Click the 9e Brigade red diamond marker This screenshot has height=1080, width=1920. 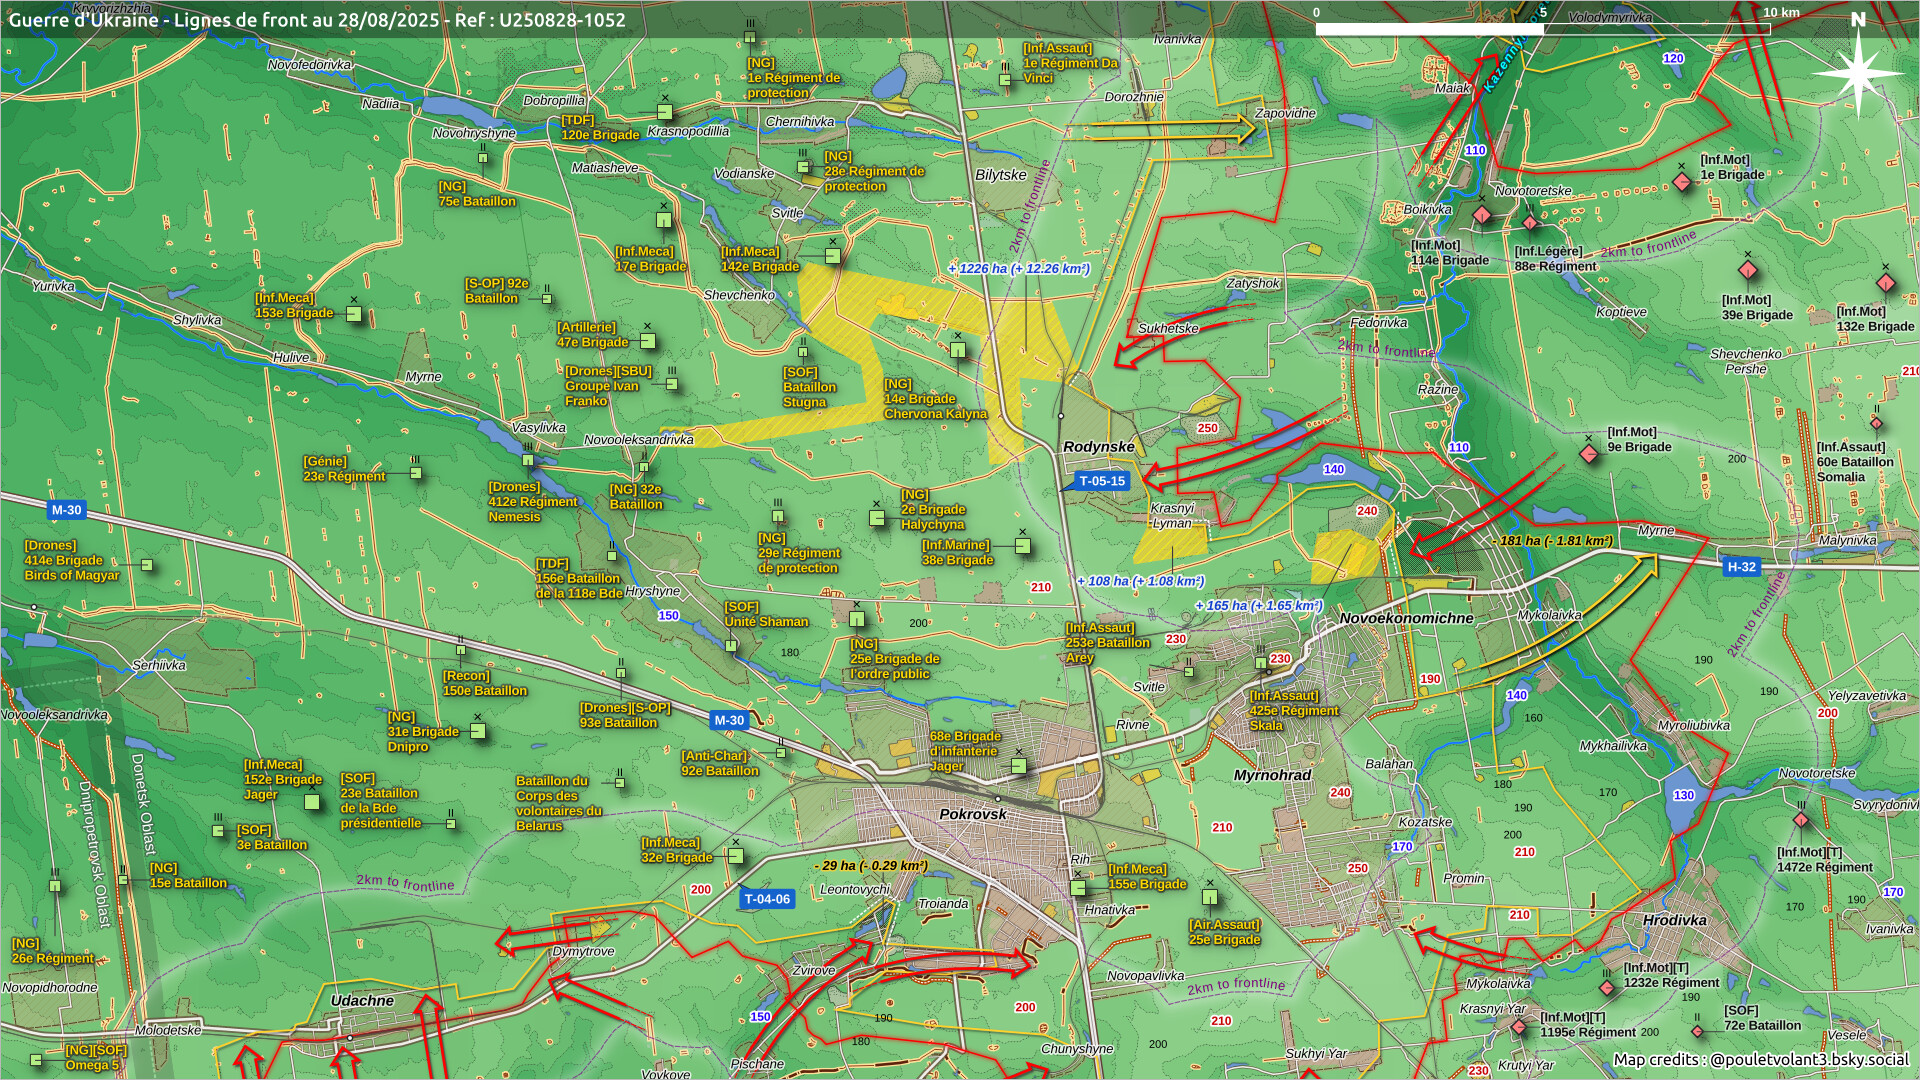click(x=1588, y=454)
